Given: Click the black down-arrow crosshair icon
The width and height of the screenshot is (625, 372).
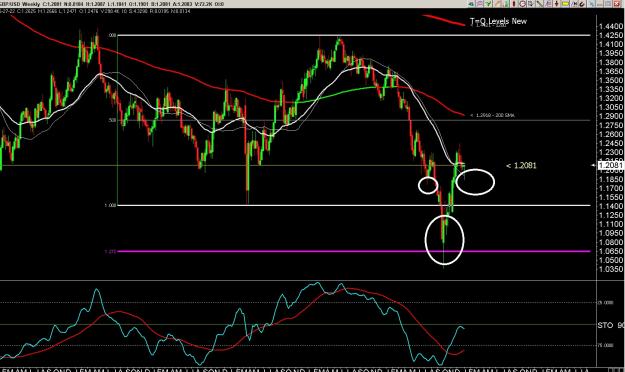Looking at the screenshot, I should (556, 4).
